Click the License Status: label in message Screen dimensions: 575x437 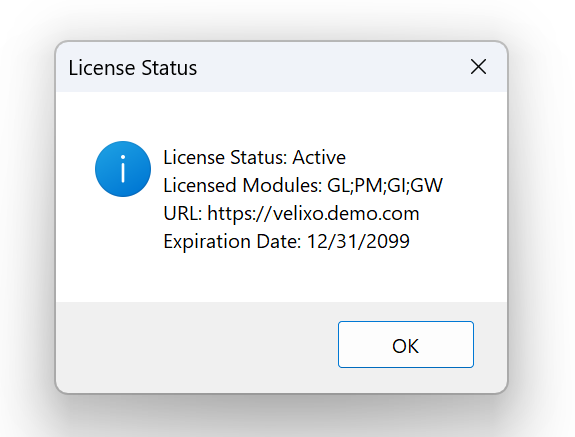tap(225, 157)
